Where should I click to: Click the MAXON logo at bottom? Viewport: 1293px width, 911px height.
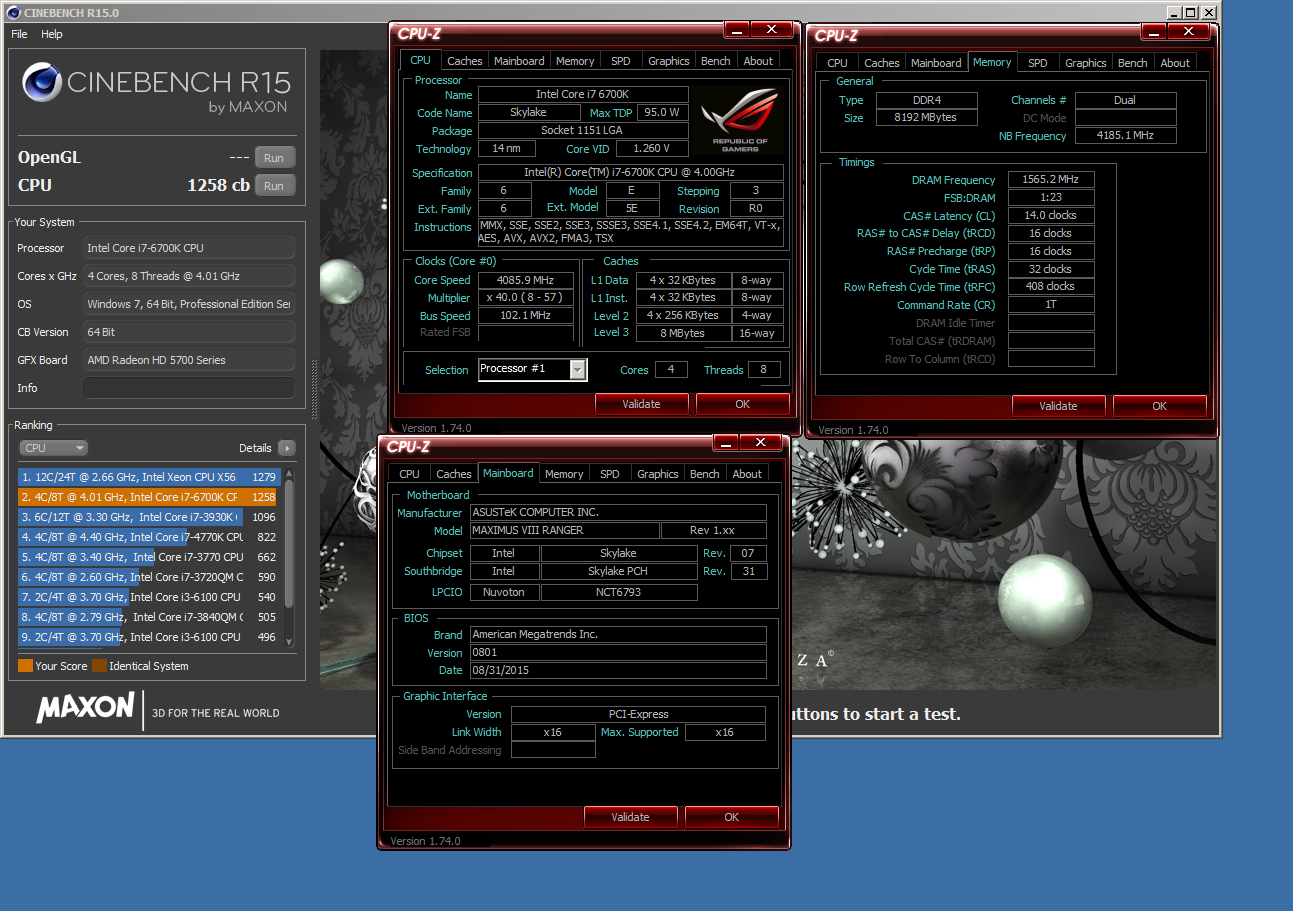coord(86,708)
